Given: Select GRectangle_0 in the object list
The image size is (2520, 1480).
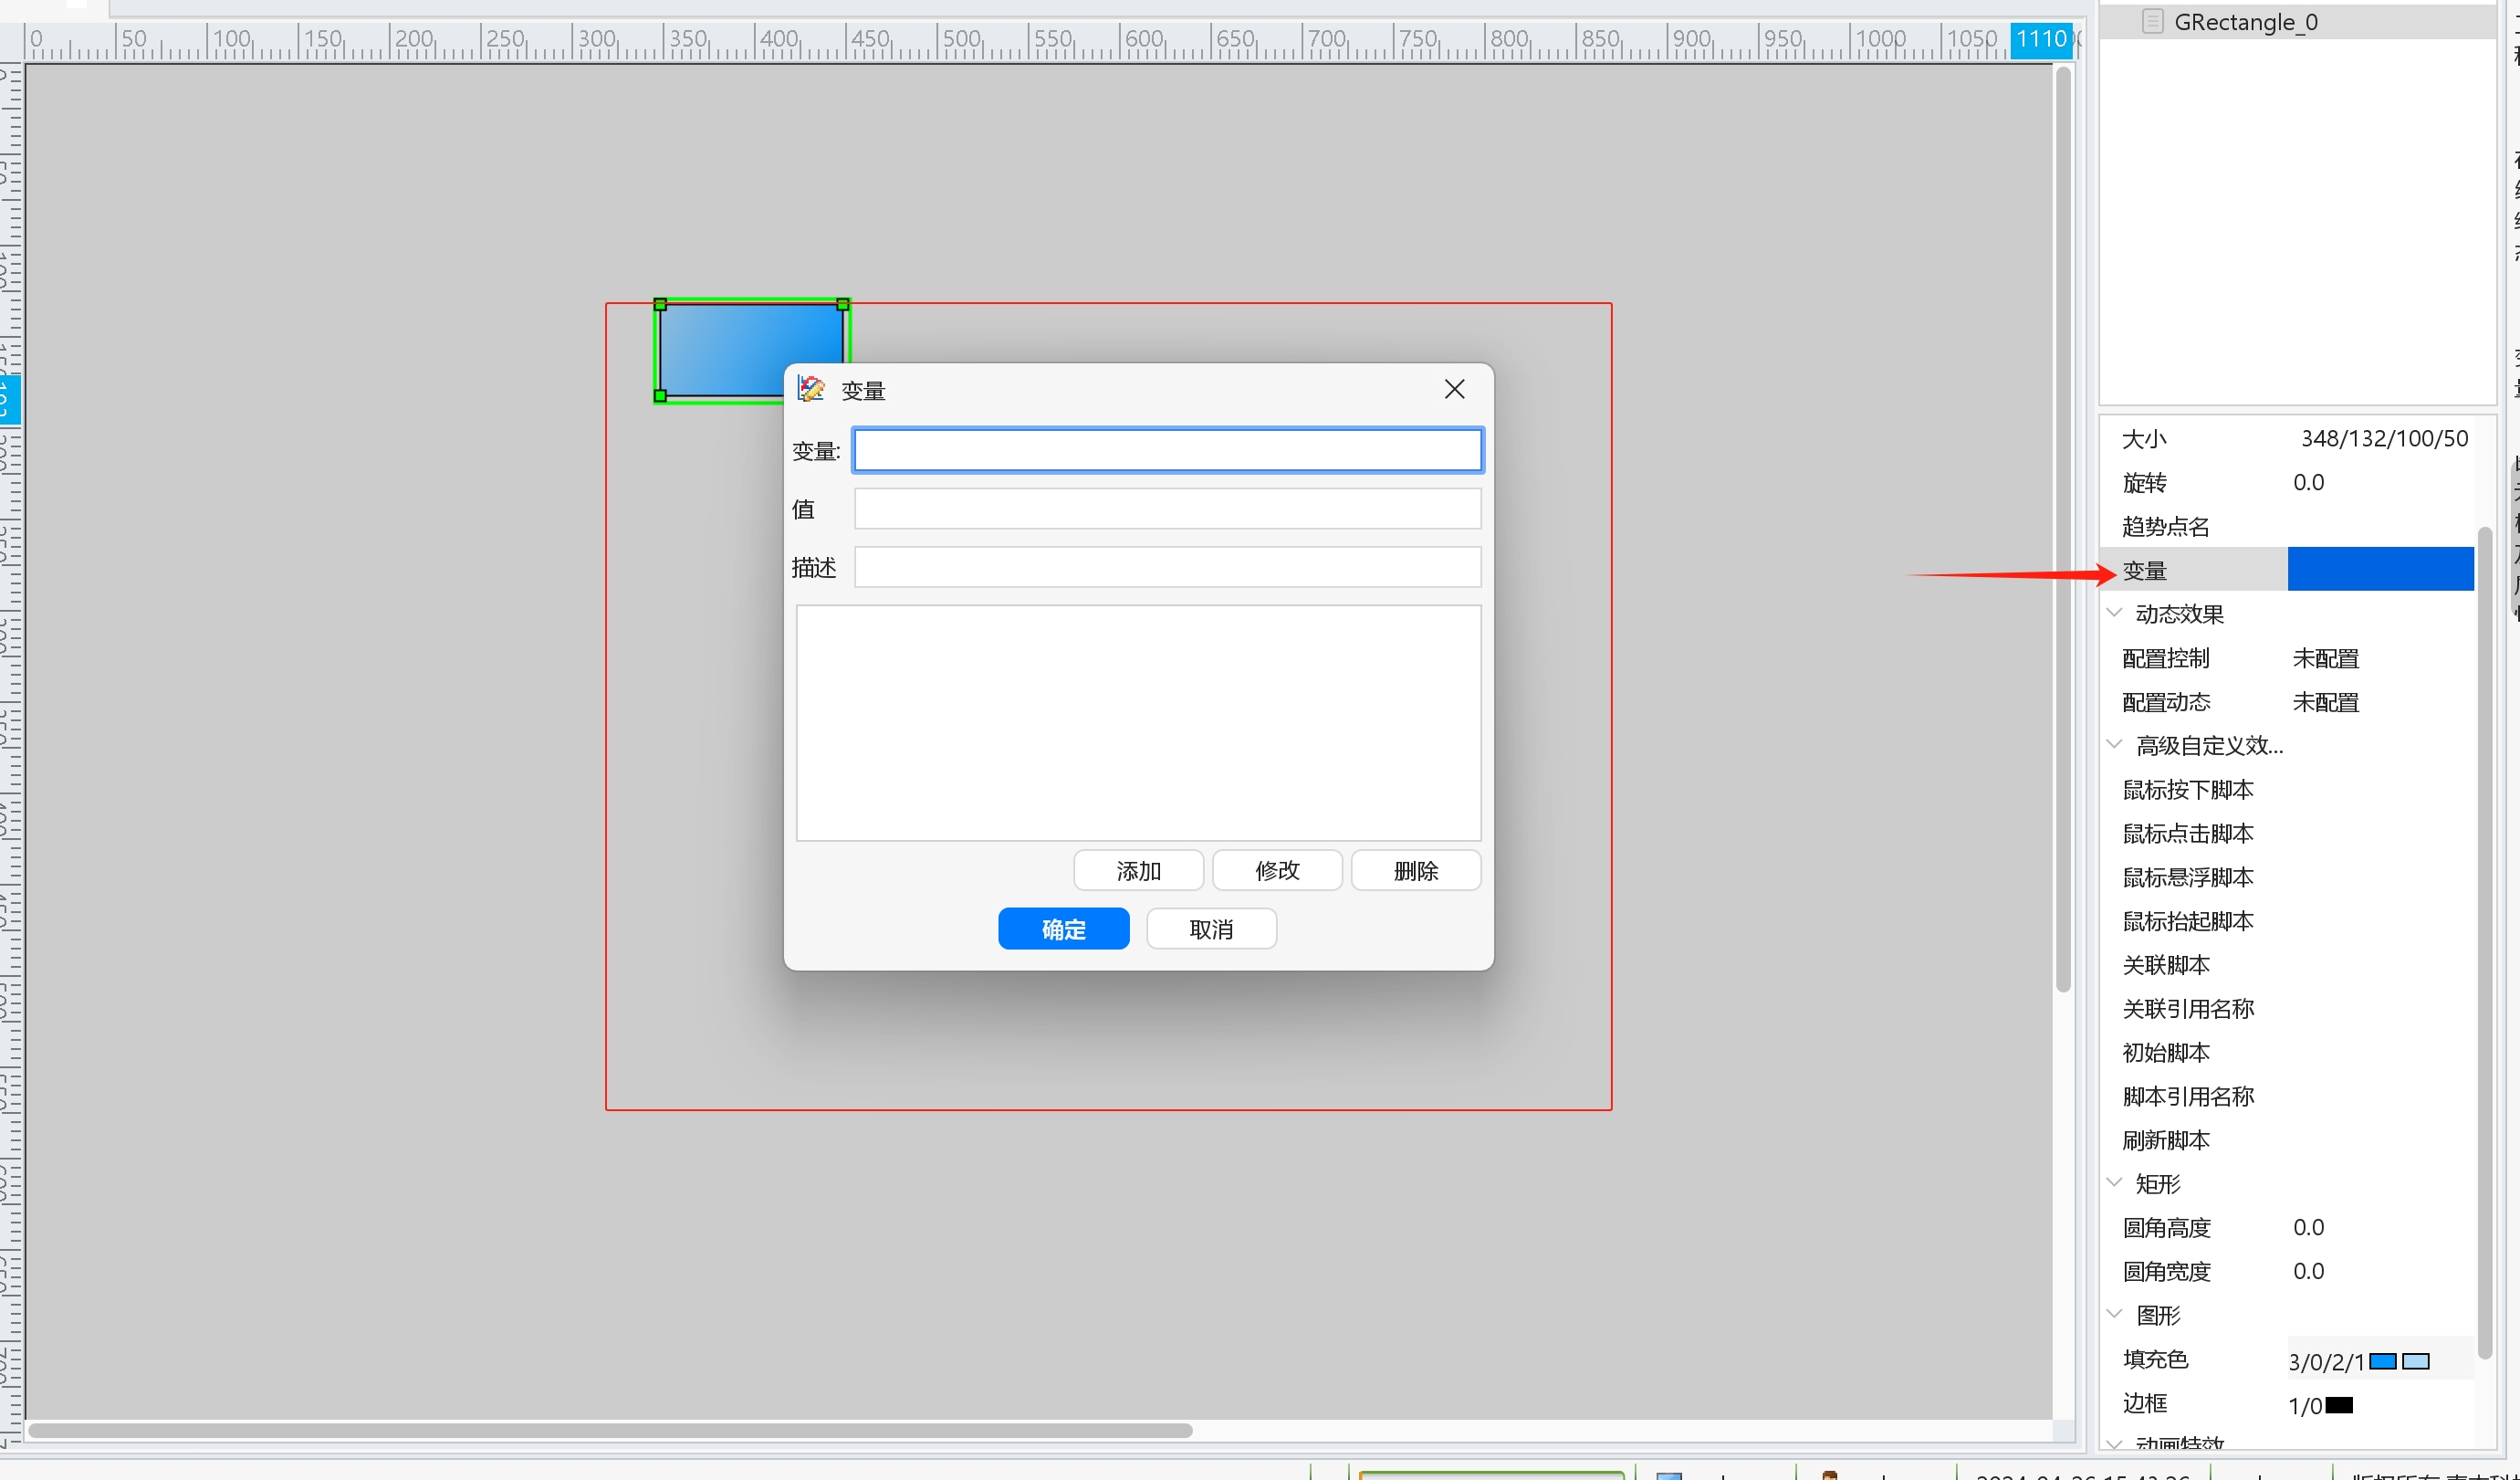Looking at the screenshot, I should [x=2245, y=21].
